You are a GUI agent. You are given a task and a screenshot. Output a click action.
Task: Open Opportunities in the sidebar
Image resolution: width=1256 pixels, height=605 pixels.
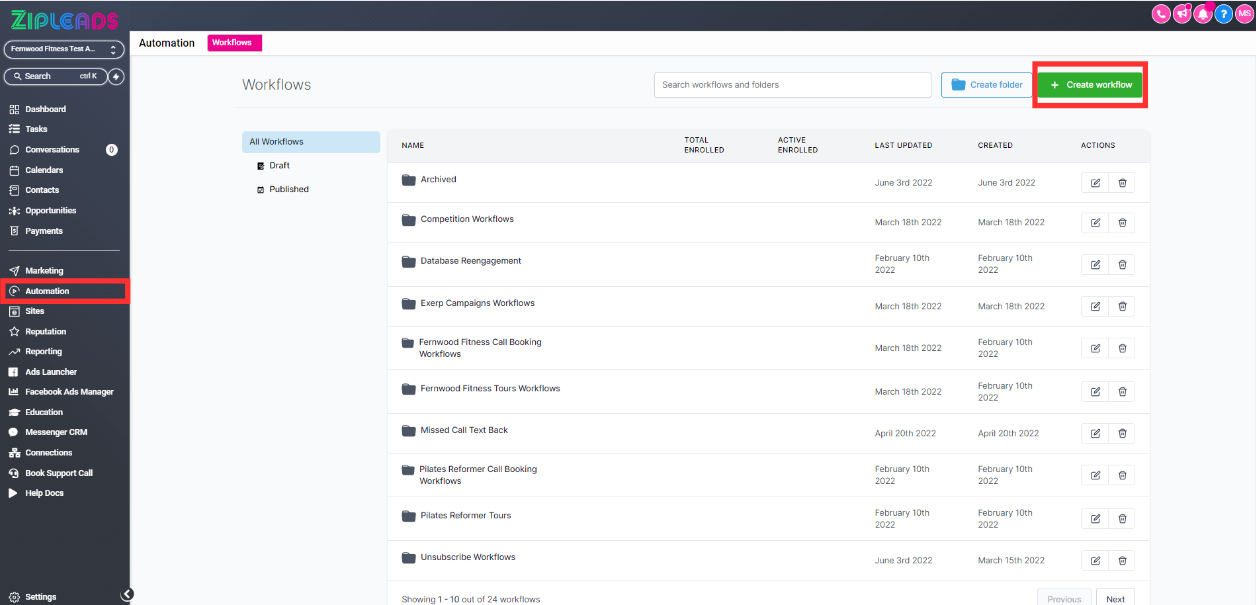50,211
